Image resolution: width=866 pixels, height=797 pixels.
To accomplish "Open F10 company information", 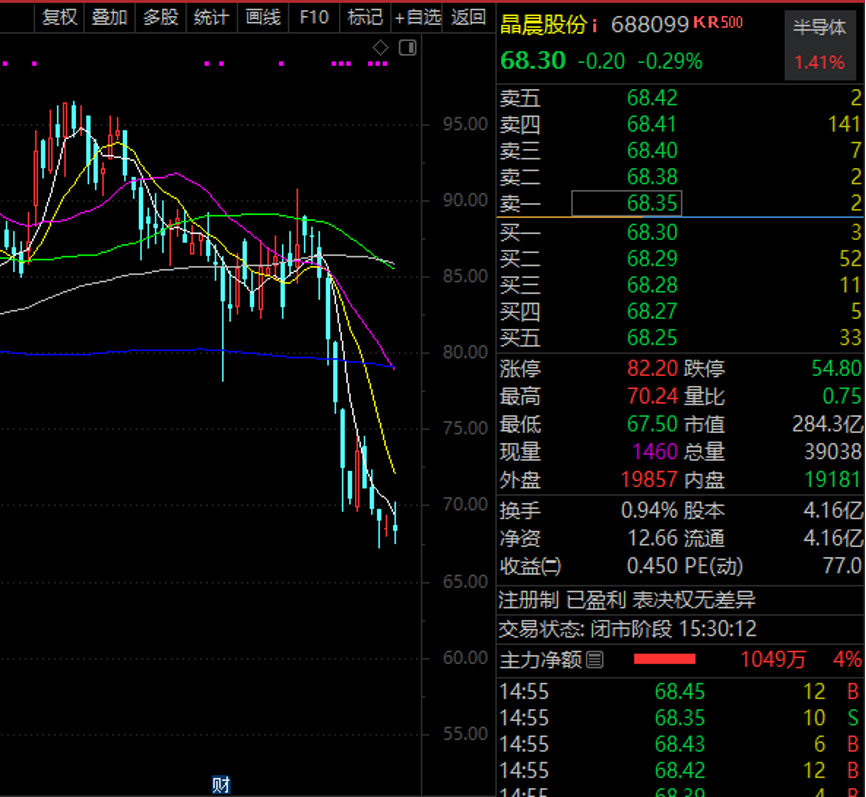I will coord(313,17).
